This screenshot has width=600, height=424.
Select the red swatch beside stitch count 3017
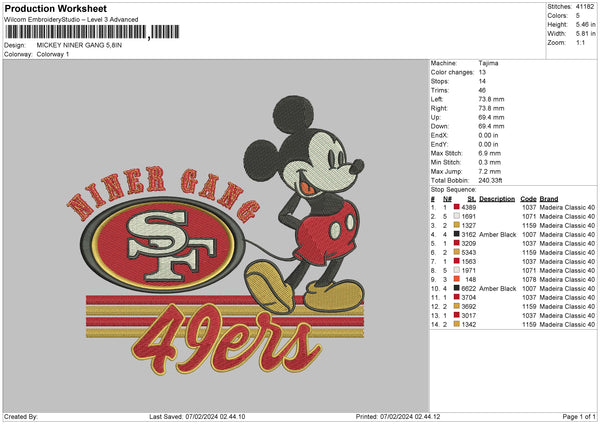pos(457,315)
